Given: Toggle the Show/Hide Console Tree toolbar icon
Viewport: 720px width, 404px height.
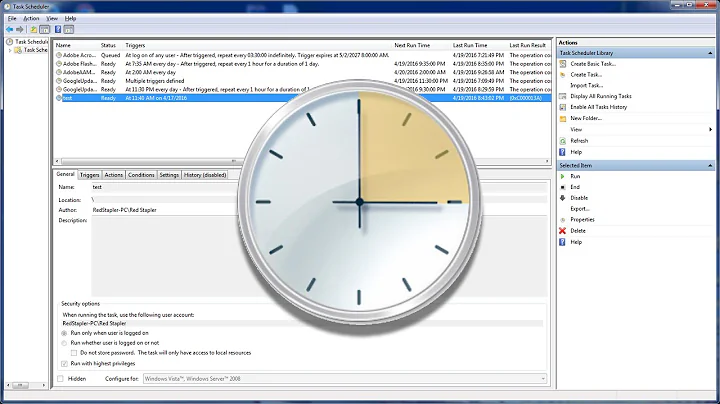Looking at the screenshot, I should coord(45,29).
